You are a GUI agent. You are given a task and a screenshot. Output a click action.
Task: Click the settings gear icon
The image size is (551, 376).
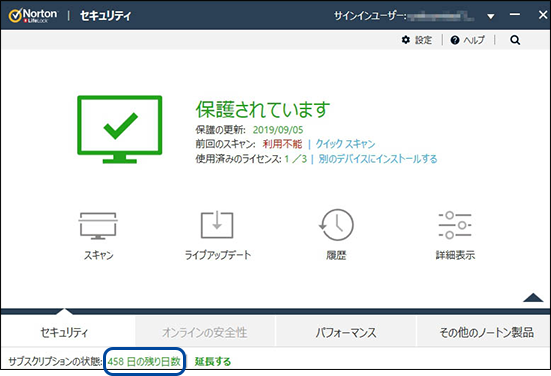(406, 40)
